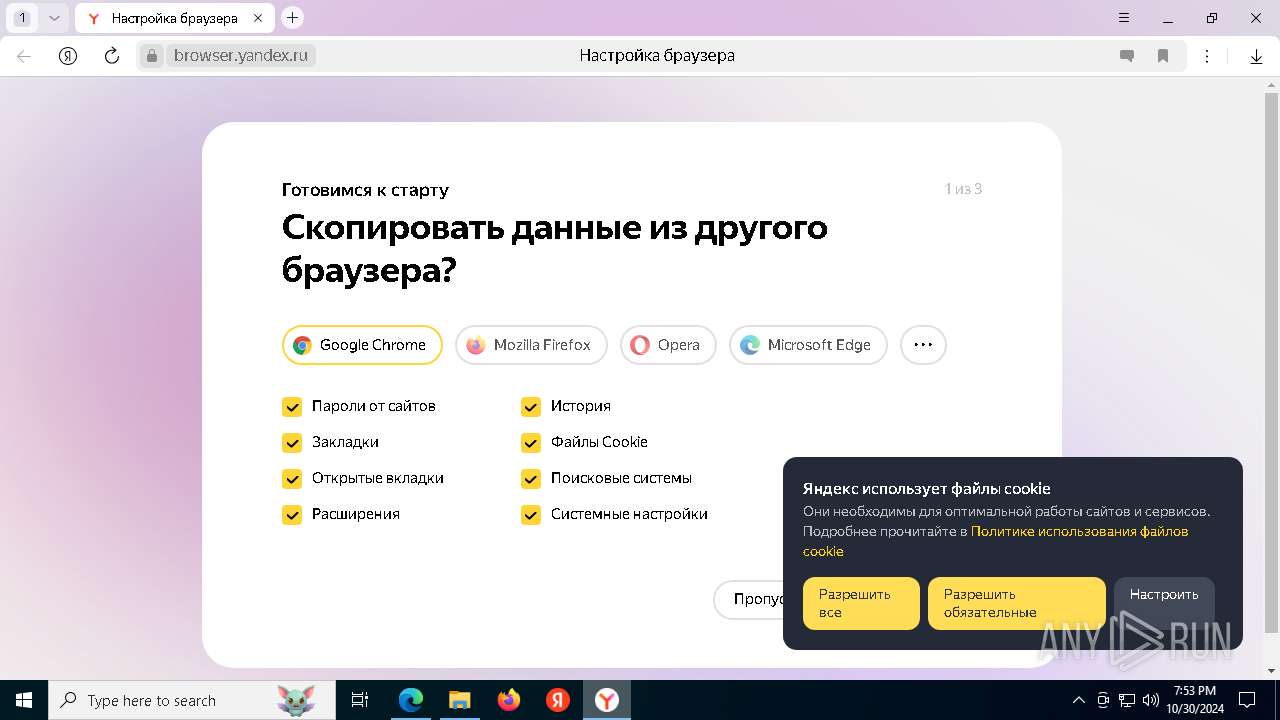Viewport: 1280px width, 720px height.
Task: Click the 1 из 3 step indicator
Action: click(963, 189)
